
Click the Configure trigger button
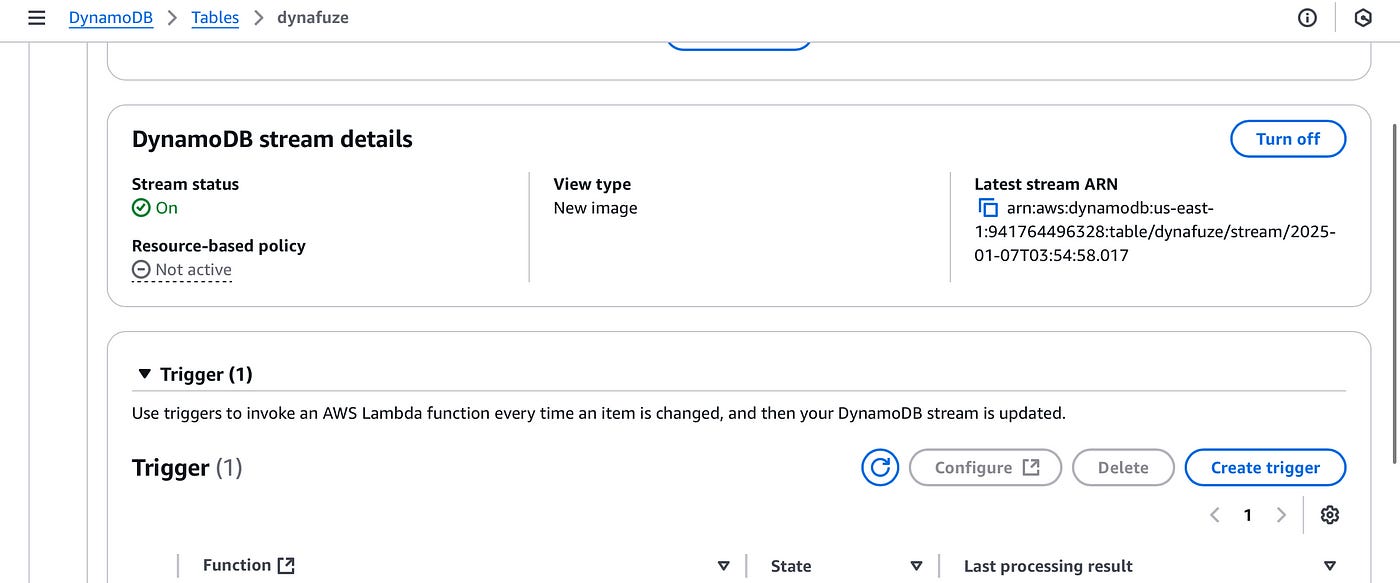985,467
